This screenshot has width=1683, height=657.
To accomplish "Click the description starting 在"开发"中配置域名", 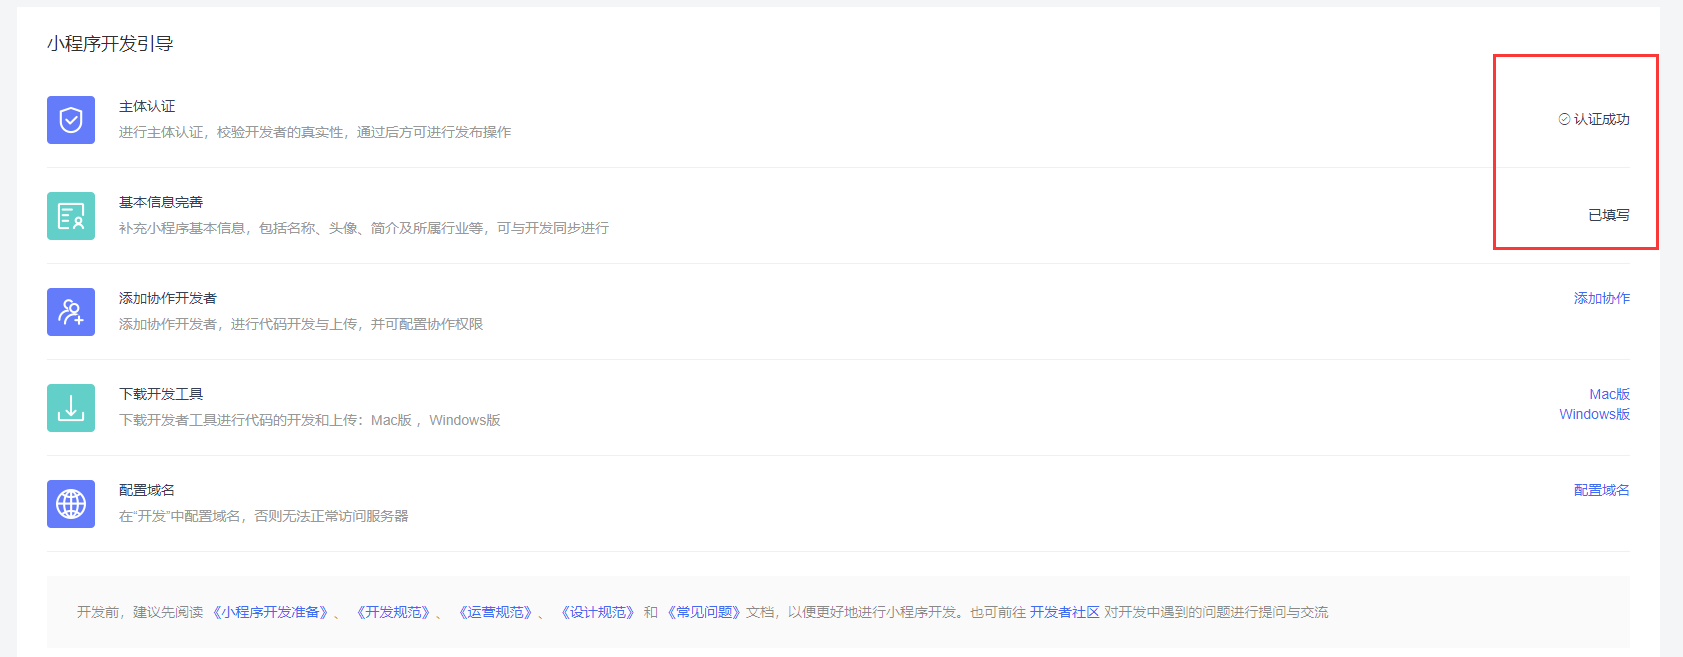I will pos(264,516).
